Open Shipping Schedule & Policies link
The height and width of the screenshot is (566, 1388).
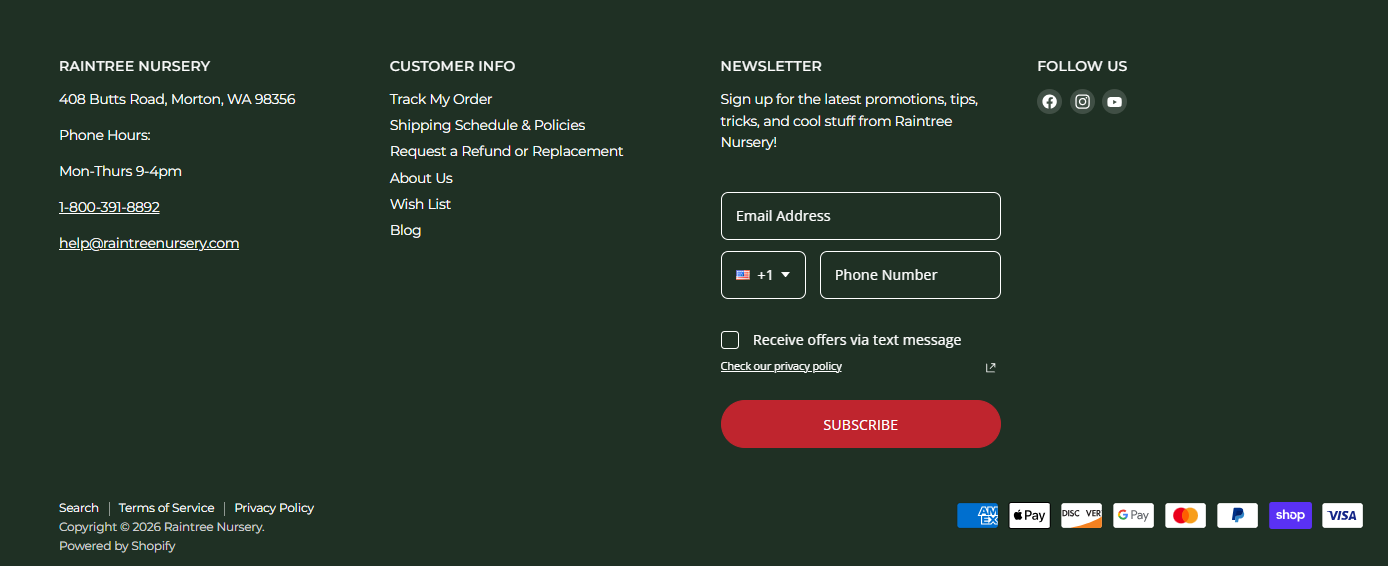point(487,125)
